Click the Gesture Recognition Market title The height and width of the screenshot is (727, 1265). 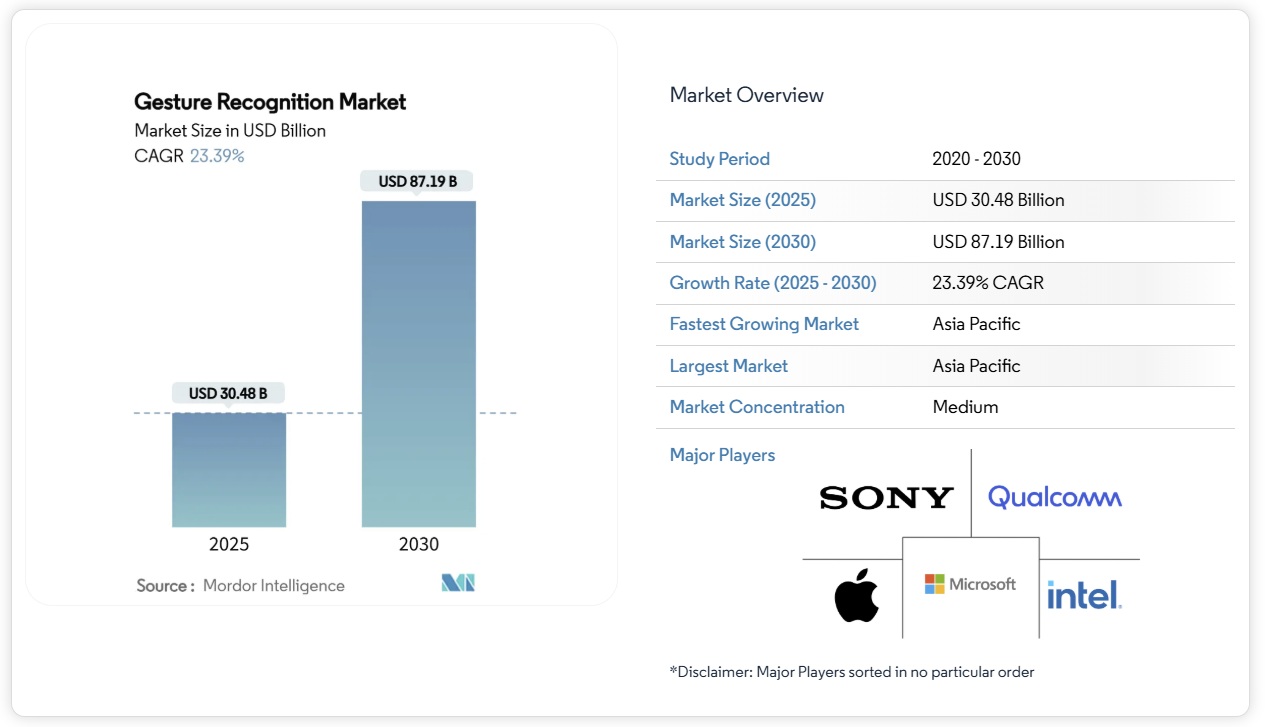click(270, 102)
